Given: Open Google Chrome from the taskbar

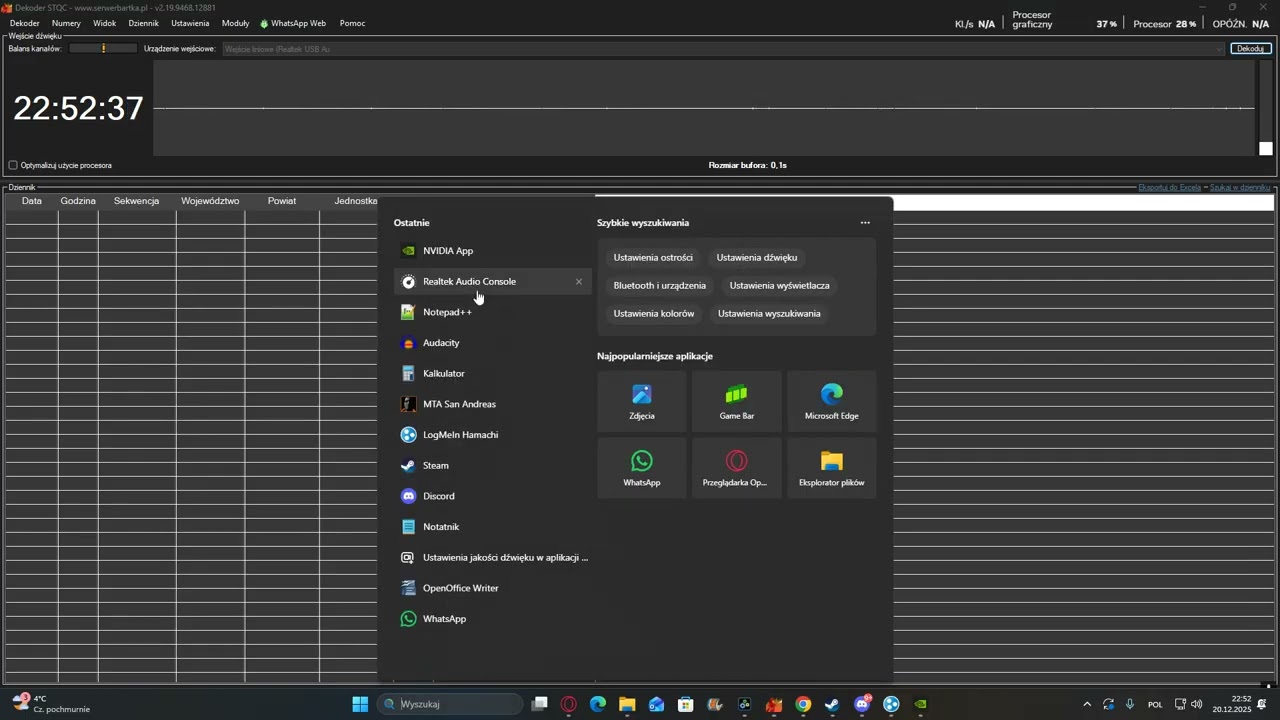Looking at the screenshot, I should [803, 704].
